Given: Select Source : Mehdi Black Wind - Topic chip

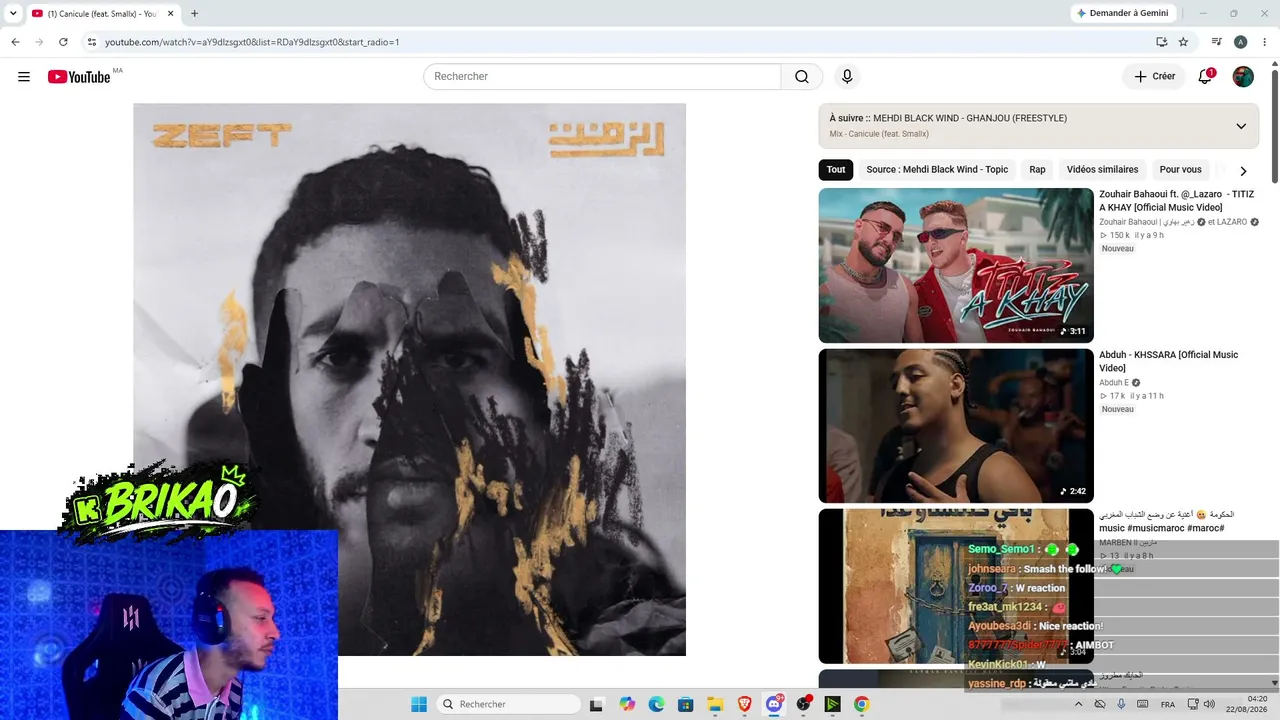Looking at the screenshot, I should tap(937, 170).
